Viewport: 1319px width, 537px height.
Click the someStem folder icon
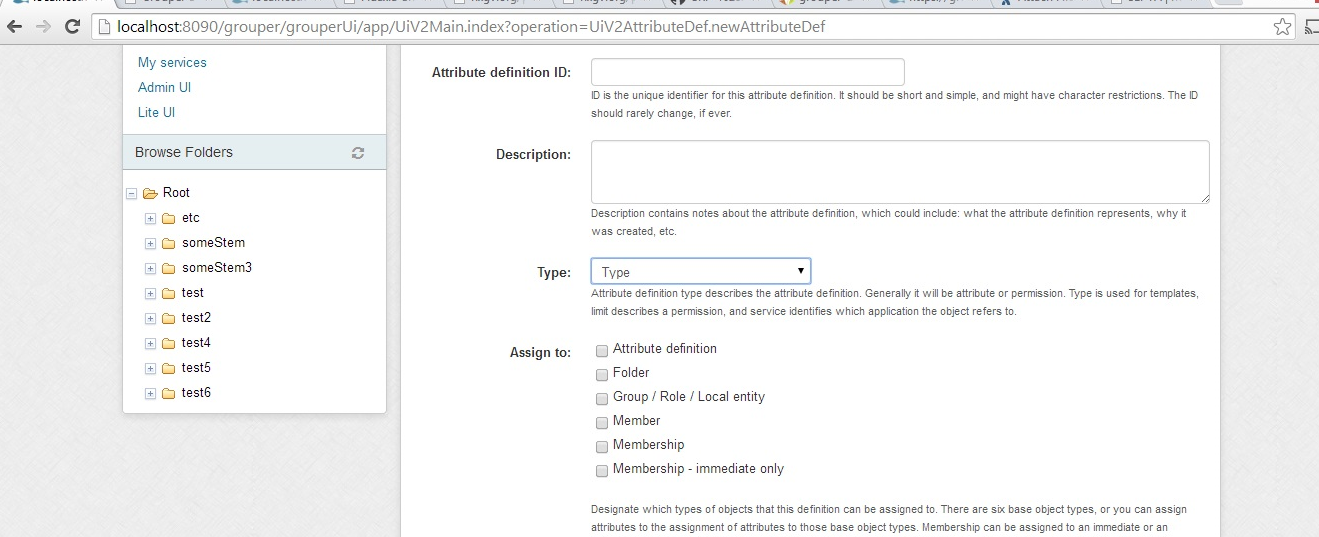coord(168,243)
